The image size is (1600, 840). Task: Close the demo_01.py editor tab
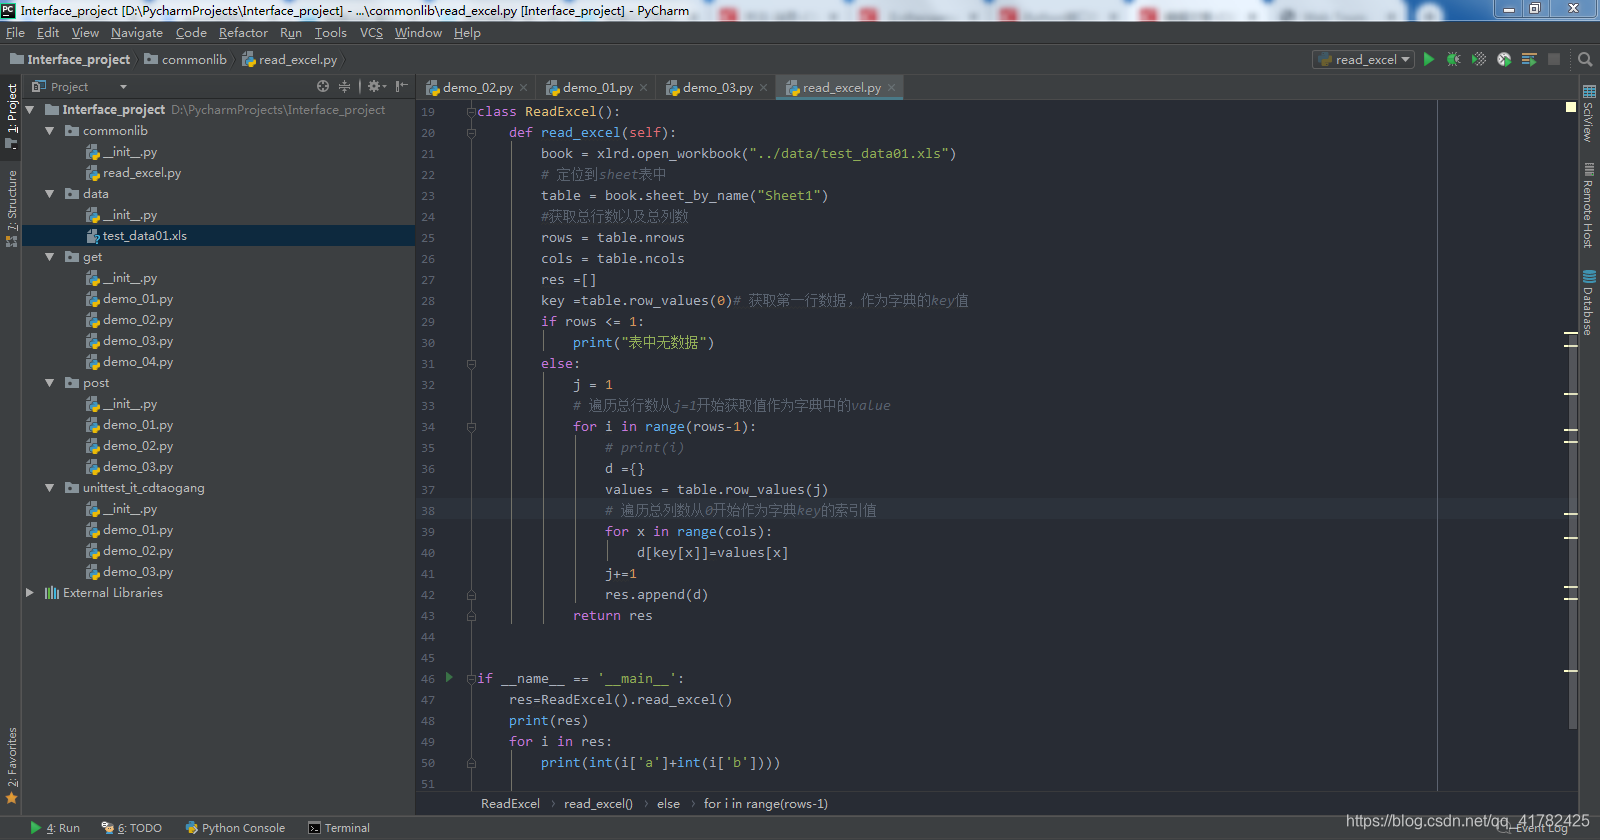point(643,88)
